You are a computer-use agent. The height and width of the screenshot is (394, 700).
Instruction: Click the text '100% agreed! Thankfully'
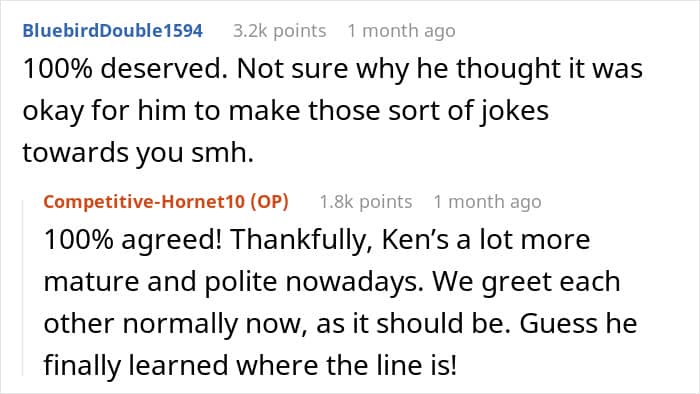click(208, 240)
